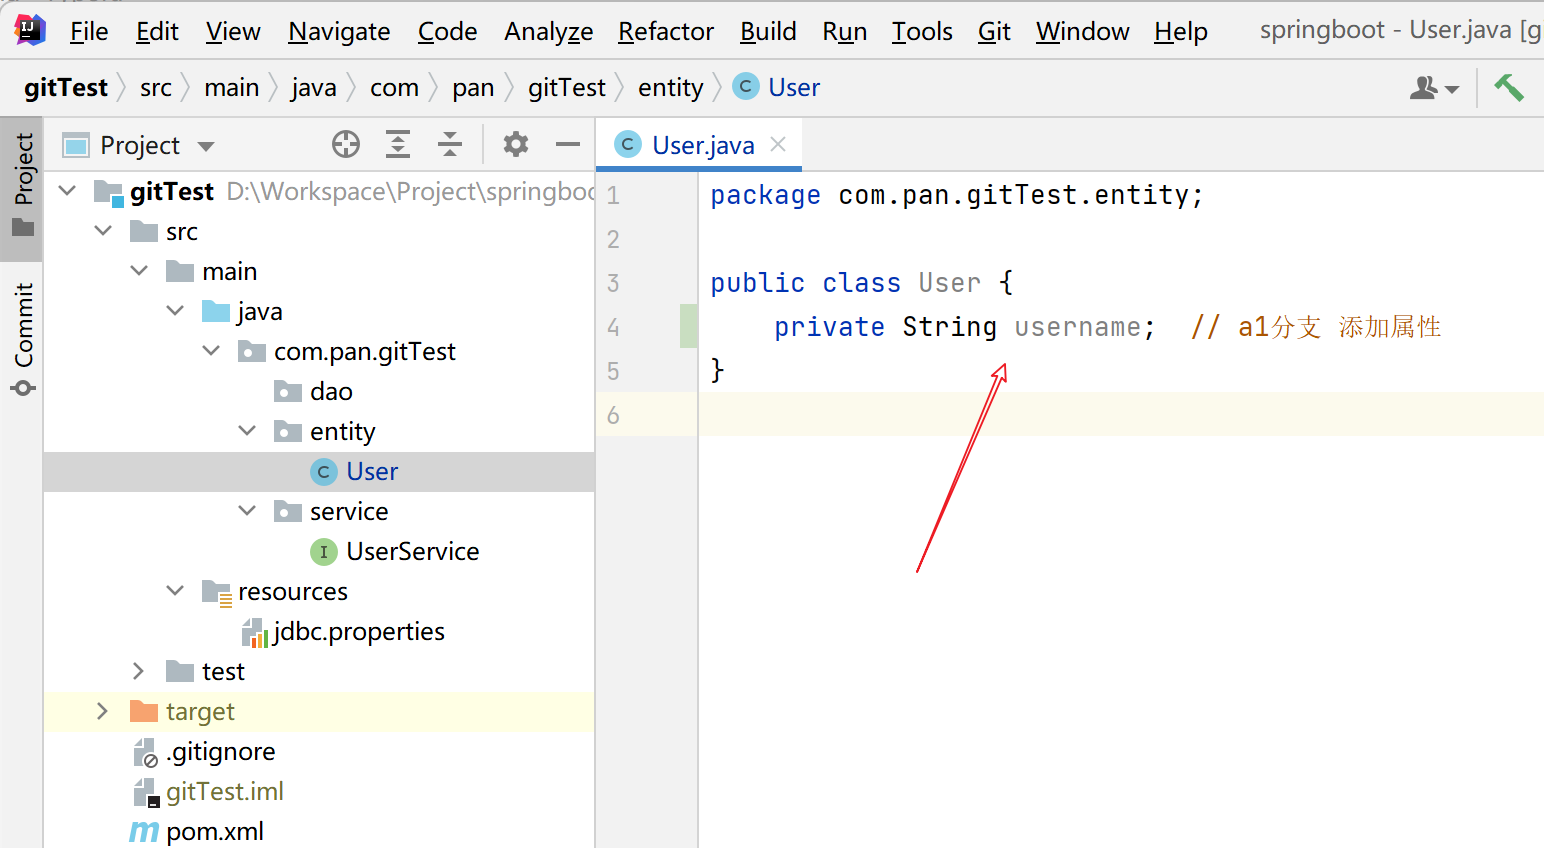Hide the Project panel with minus icon
Image resolution: width=1544 pixels, height=848 pixels.
coord(568,145)
